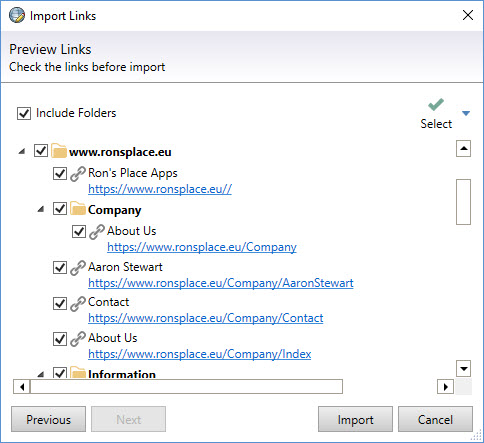The height and width of the screenshot is (443, 484).
Task: Select the Contact tree item
Action: 108,302
